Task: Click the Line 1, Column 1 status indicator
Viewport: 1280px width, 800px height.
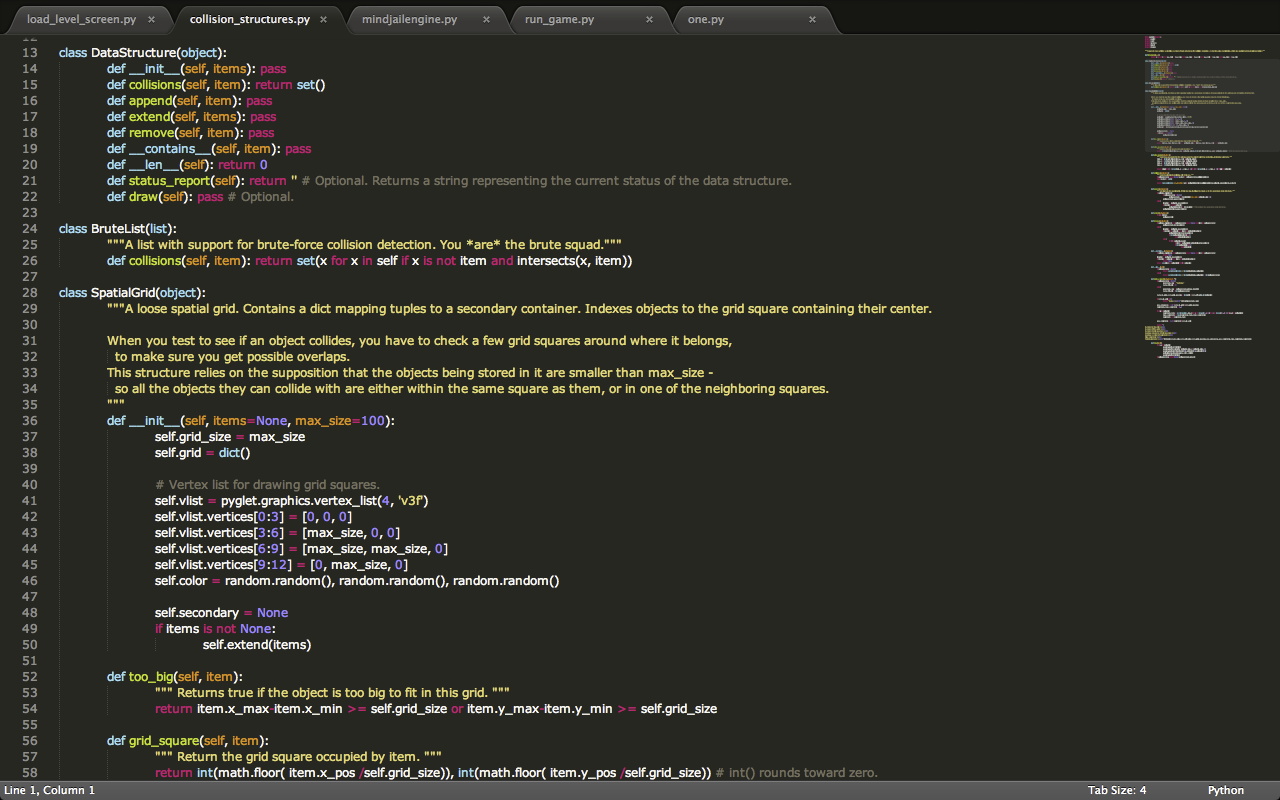Action: 49,790
